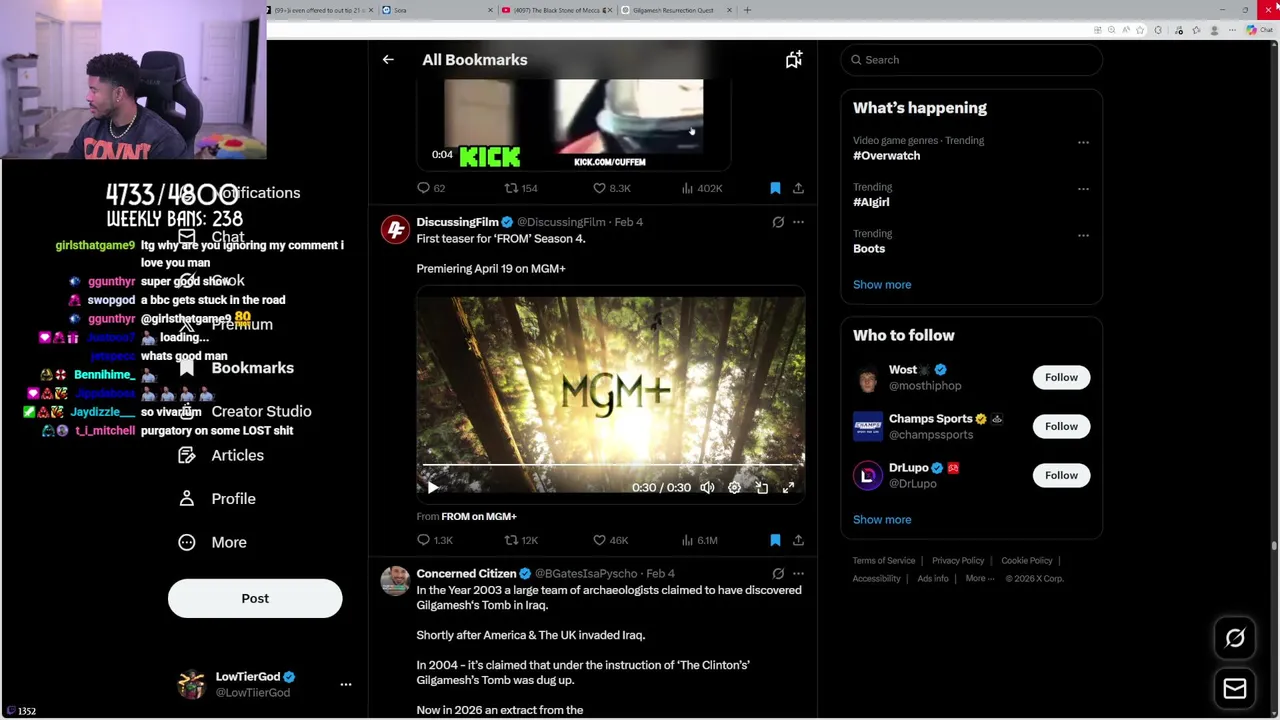Image resolution: width=1280 pixels, height=720 pixels.
Task: Share the DiscussingFilm post
Action: (x=798, y=540)
